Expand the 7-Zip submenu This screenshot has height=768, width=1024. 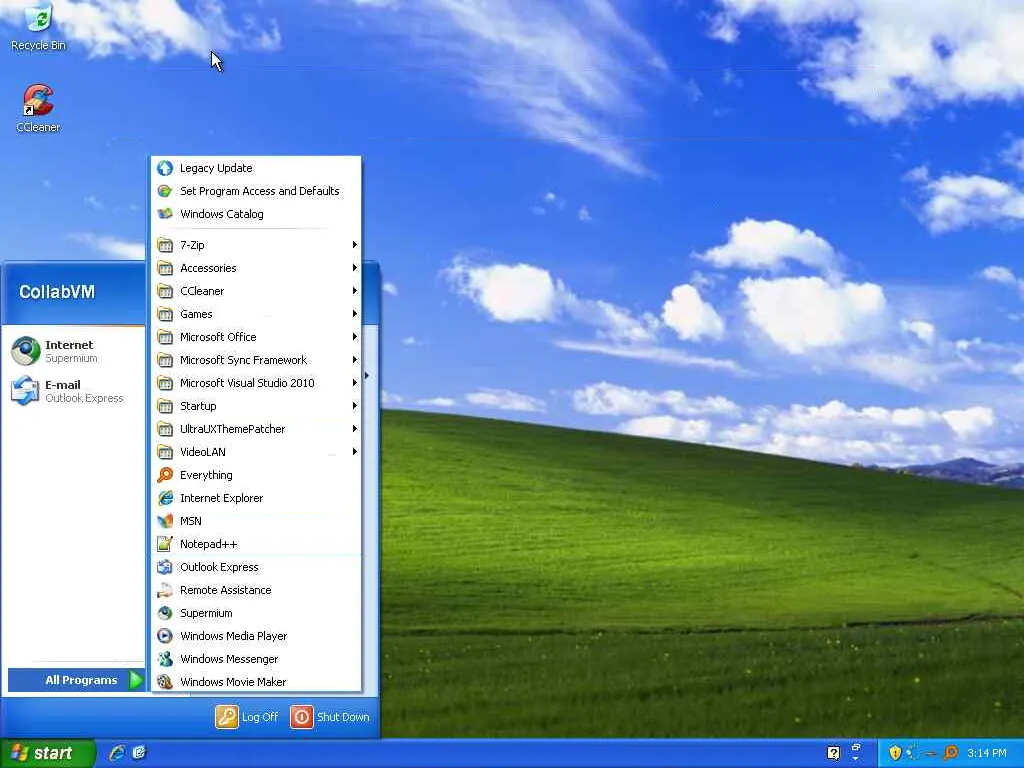(256, 245)
